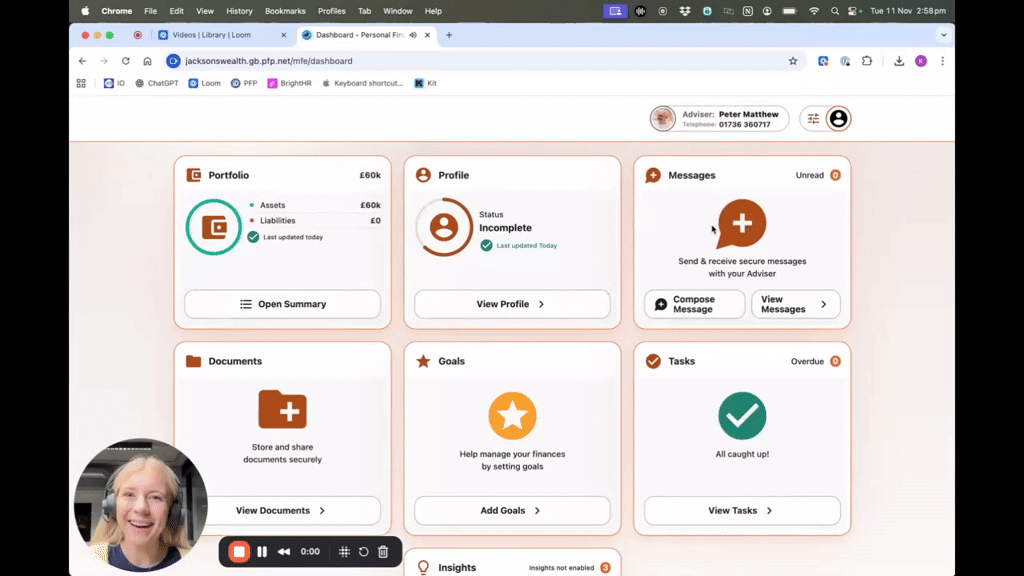Open the PFP bookmark
The image size is (1024, 576).
tap(244, 84)
